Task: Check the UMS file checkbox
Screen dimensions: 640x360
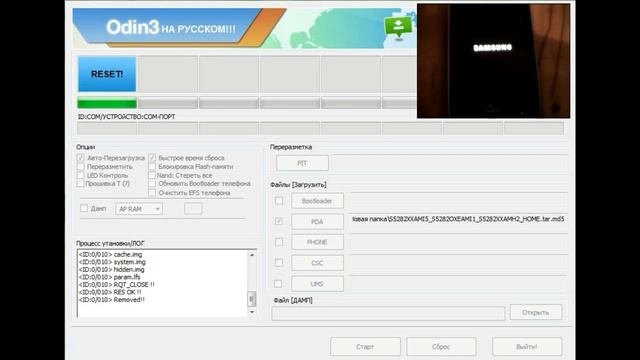Action: pyautogui.click(x=278, y=283)
